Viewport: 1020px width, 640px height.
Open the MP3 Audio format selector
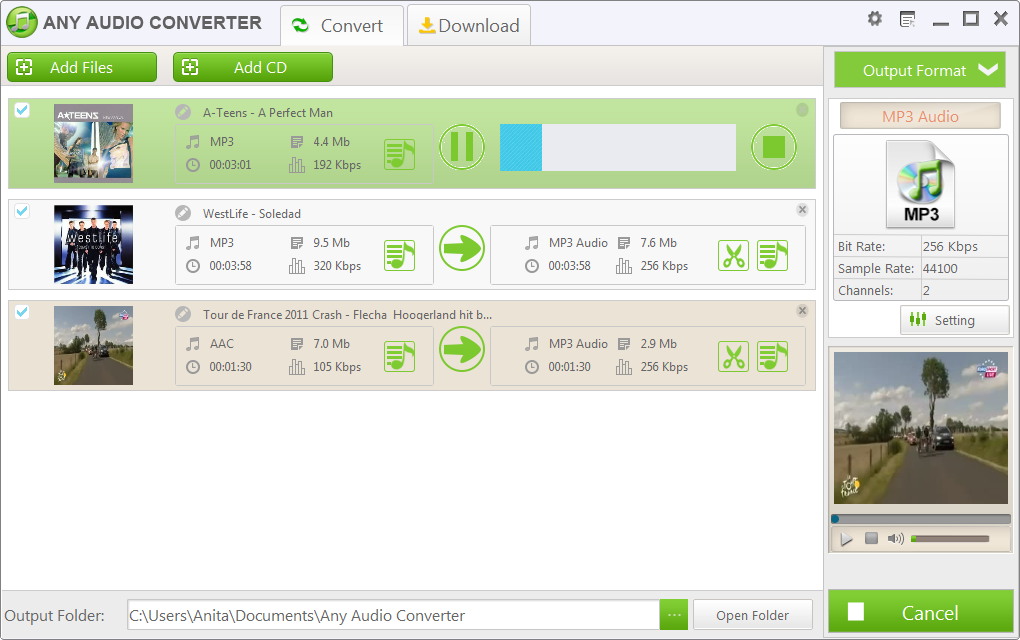coord(919,115)
